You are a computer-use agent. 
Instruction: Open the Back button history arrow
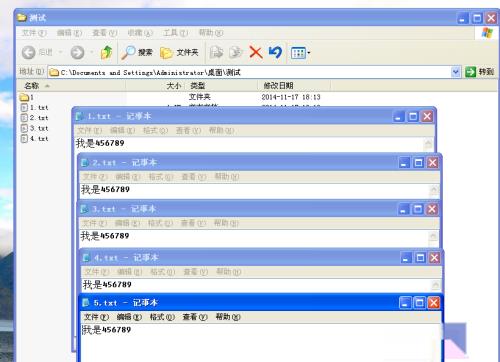coord(60,52)
